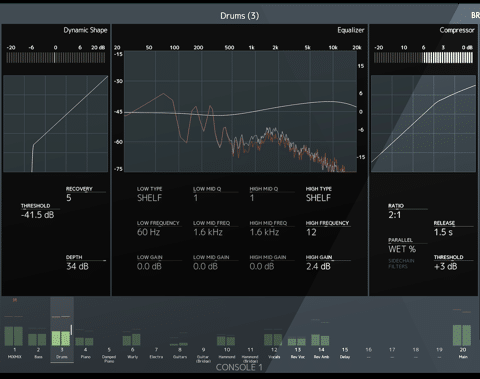Screen dimensions: 480x379
Task: Select empty channel 17
Action: coord(392,330)
